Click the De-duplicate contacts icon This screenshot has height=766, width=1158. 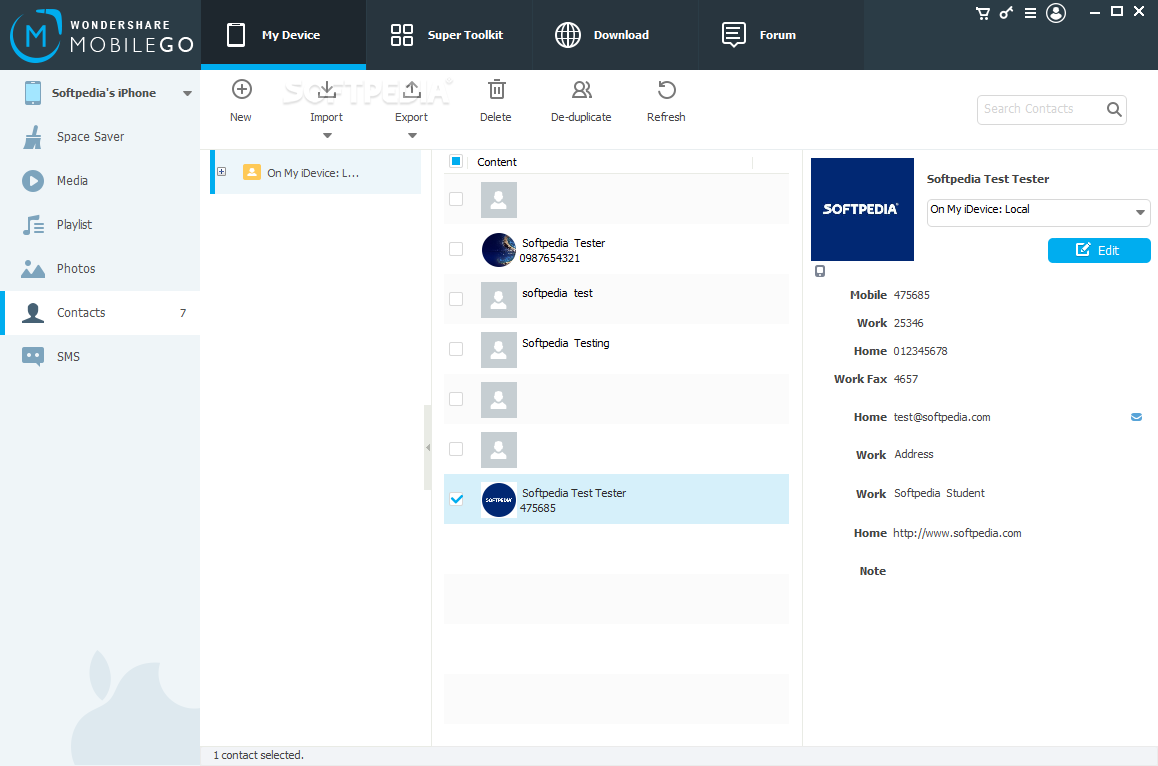[581, 89]
